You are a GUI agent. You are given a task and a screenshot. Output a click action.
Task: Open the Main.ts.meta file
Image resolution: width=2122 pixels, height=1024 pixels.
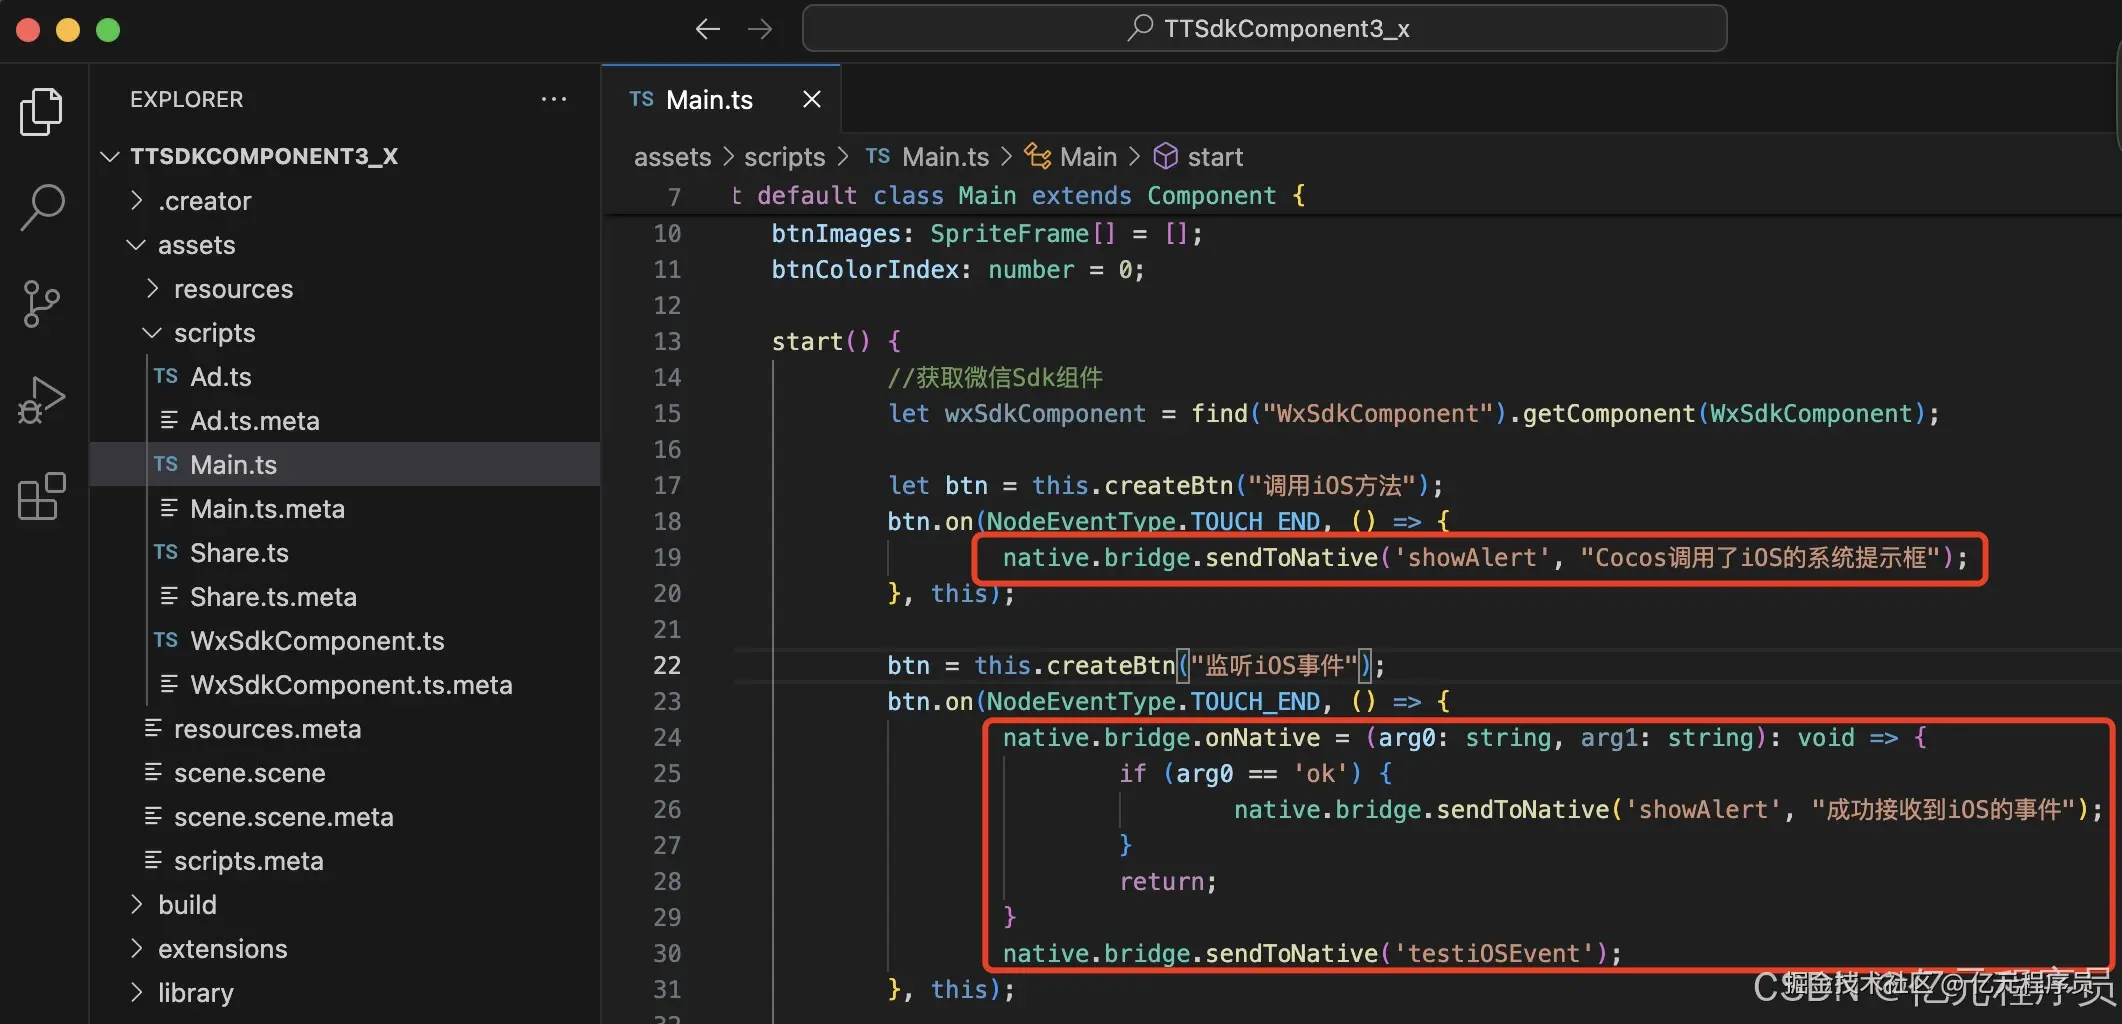click(345, 509)
